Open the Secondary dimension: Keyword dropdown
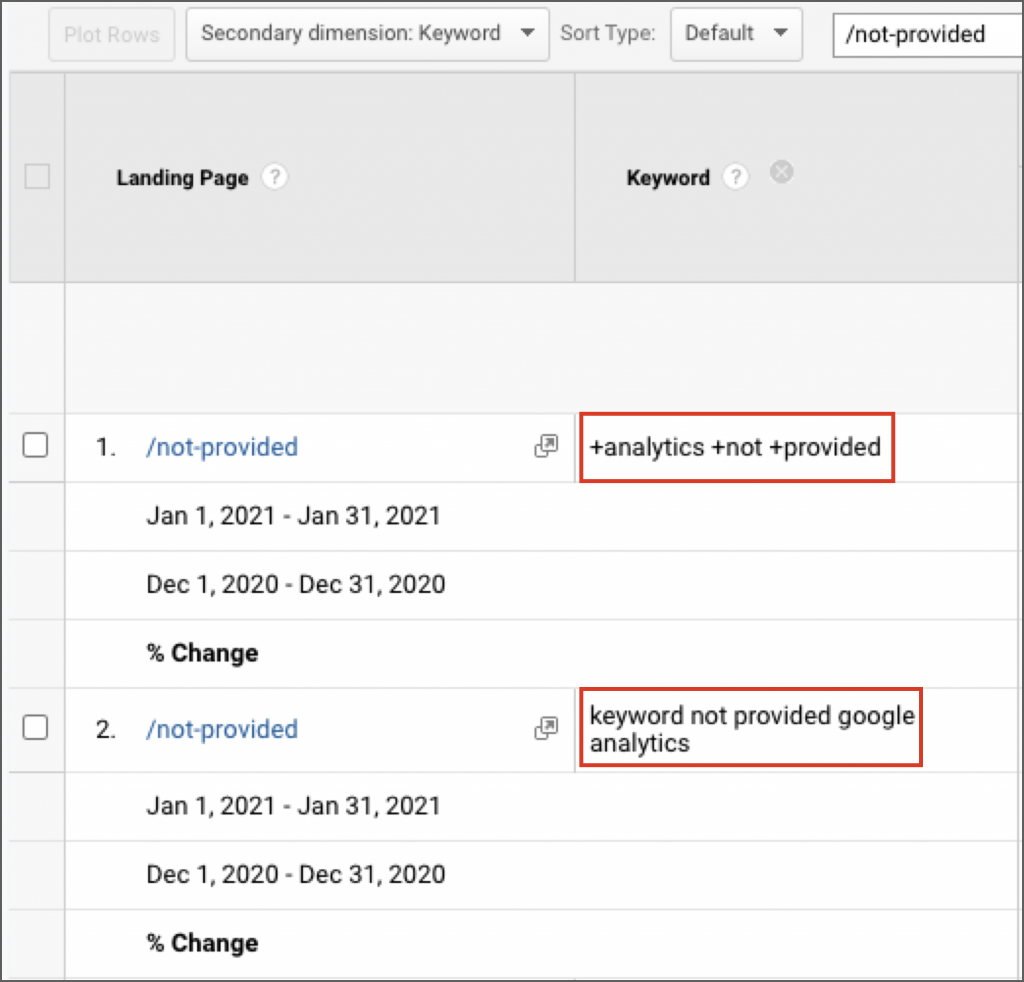The width and height of the screenshot is (1024, 982). (368, 35)
